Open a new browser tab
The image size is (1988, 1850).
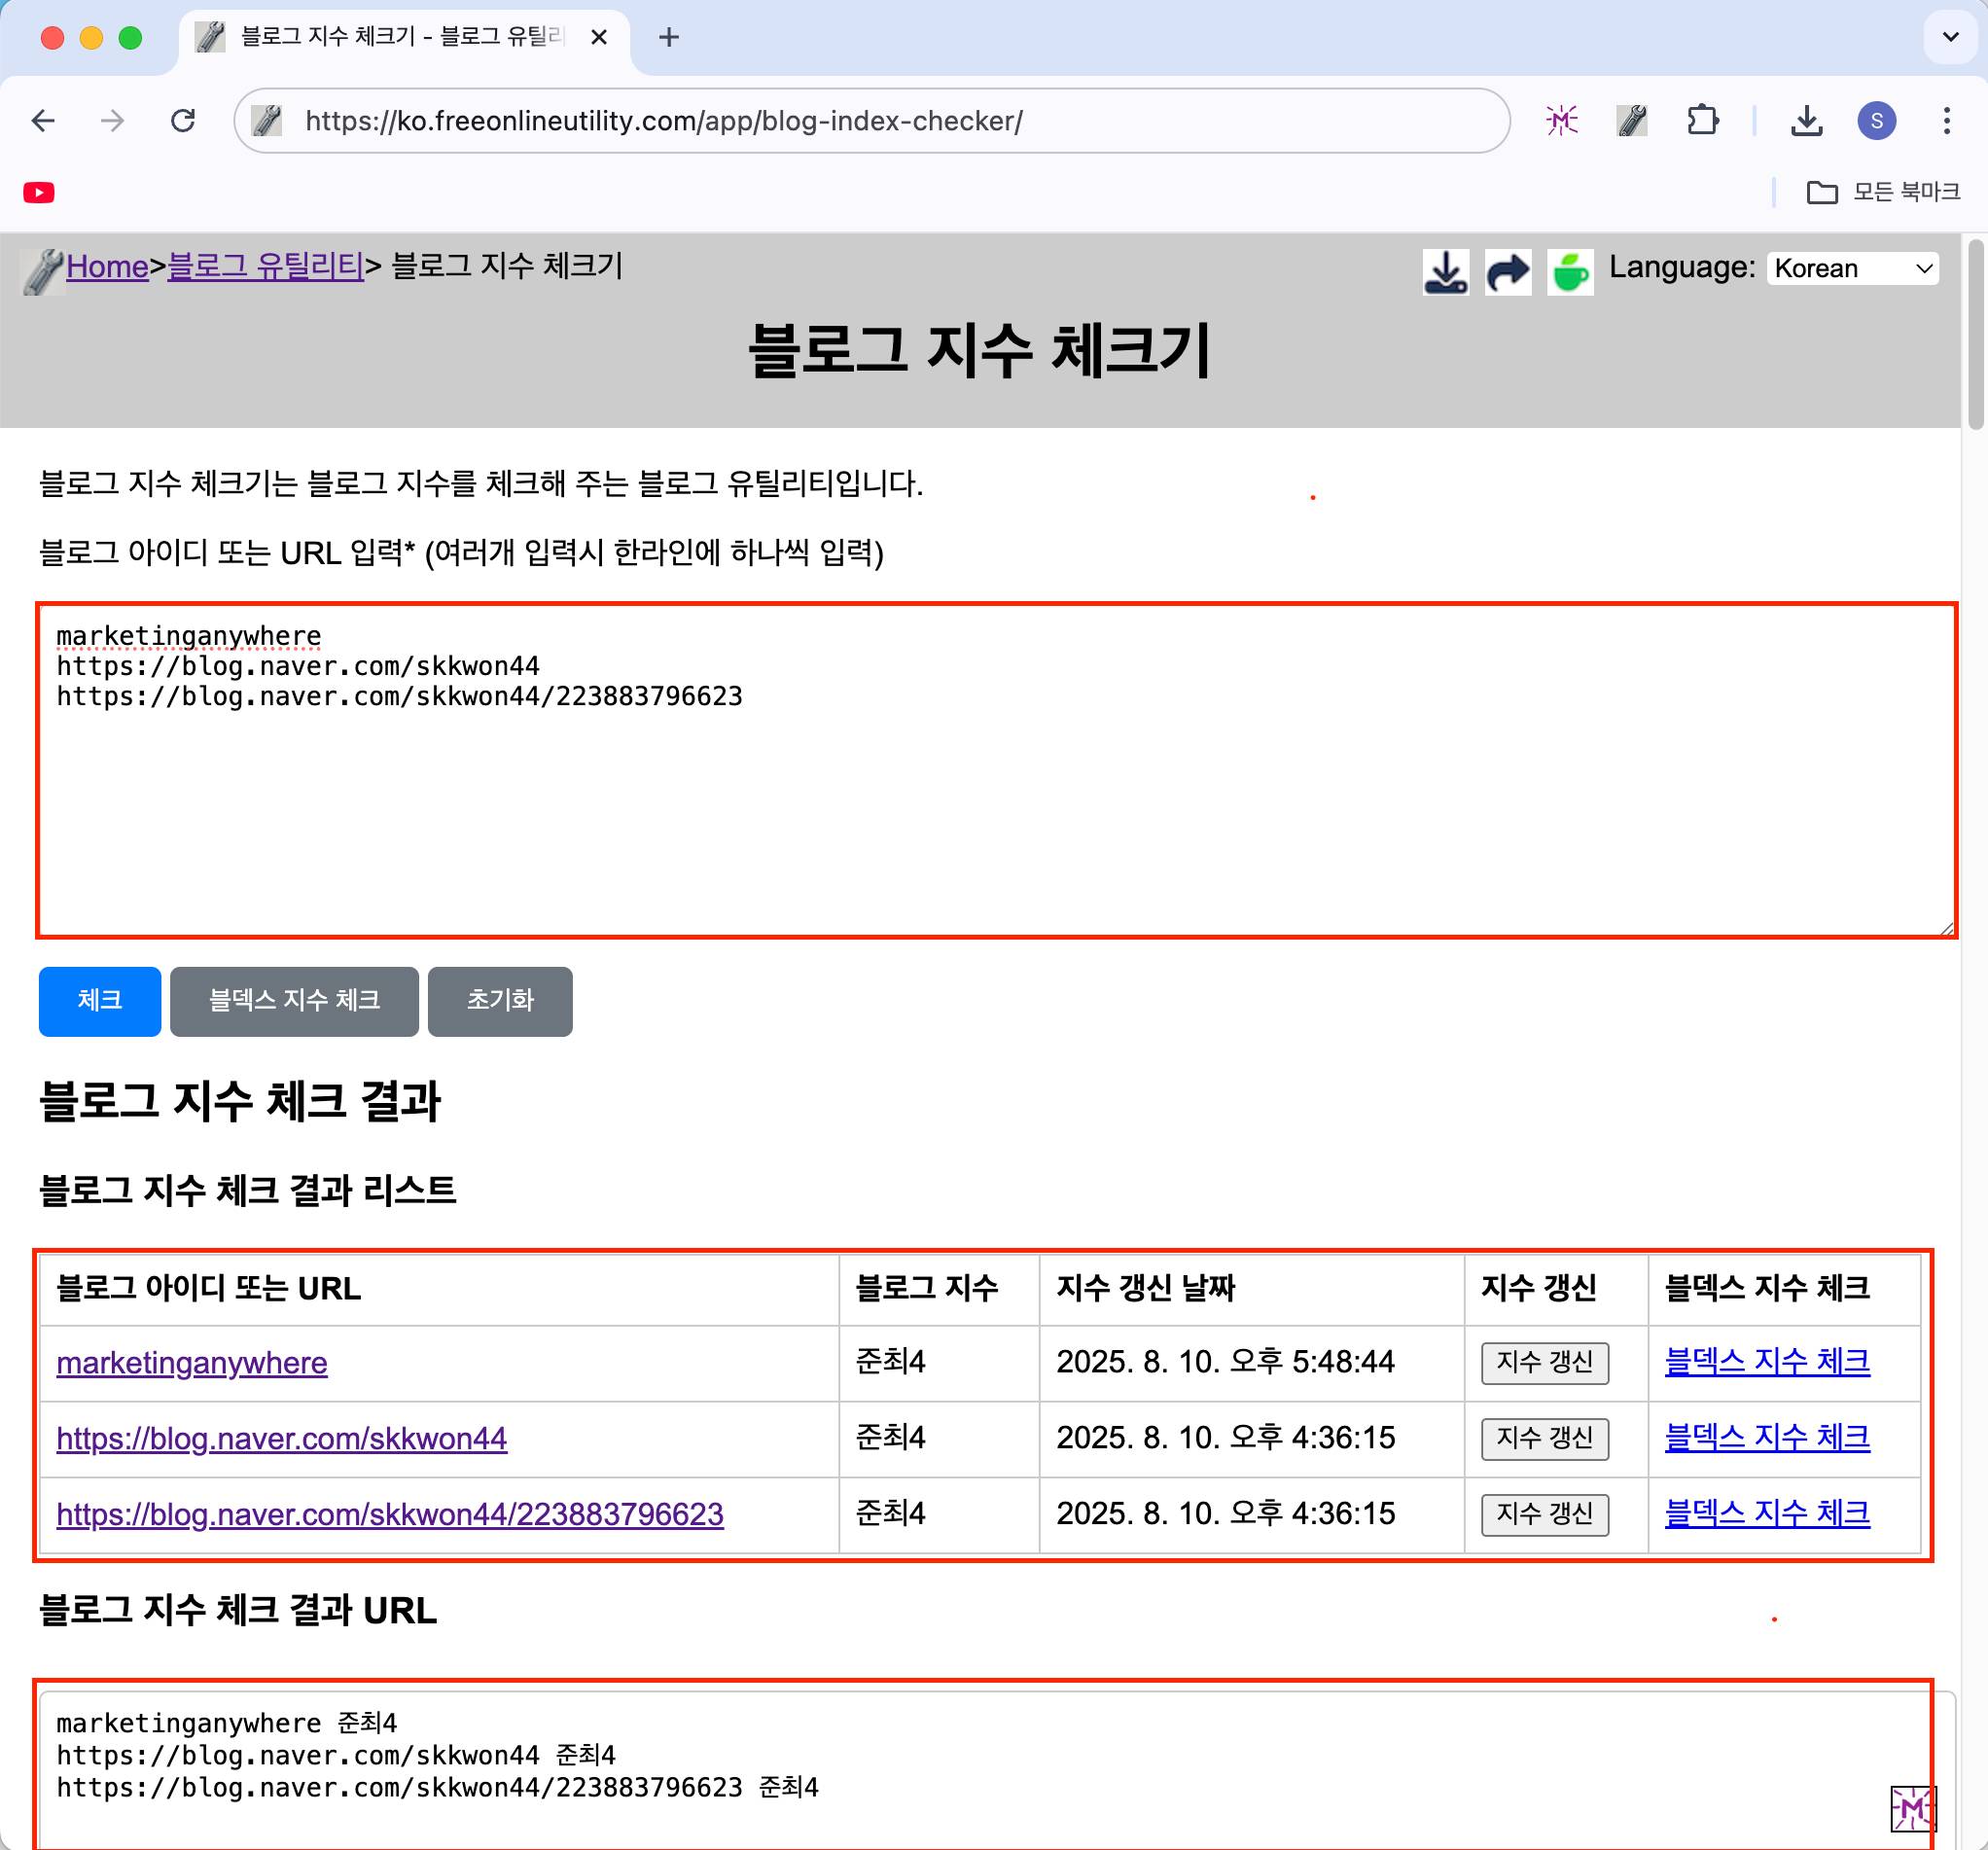click(x=669, y=37)
